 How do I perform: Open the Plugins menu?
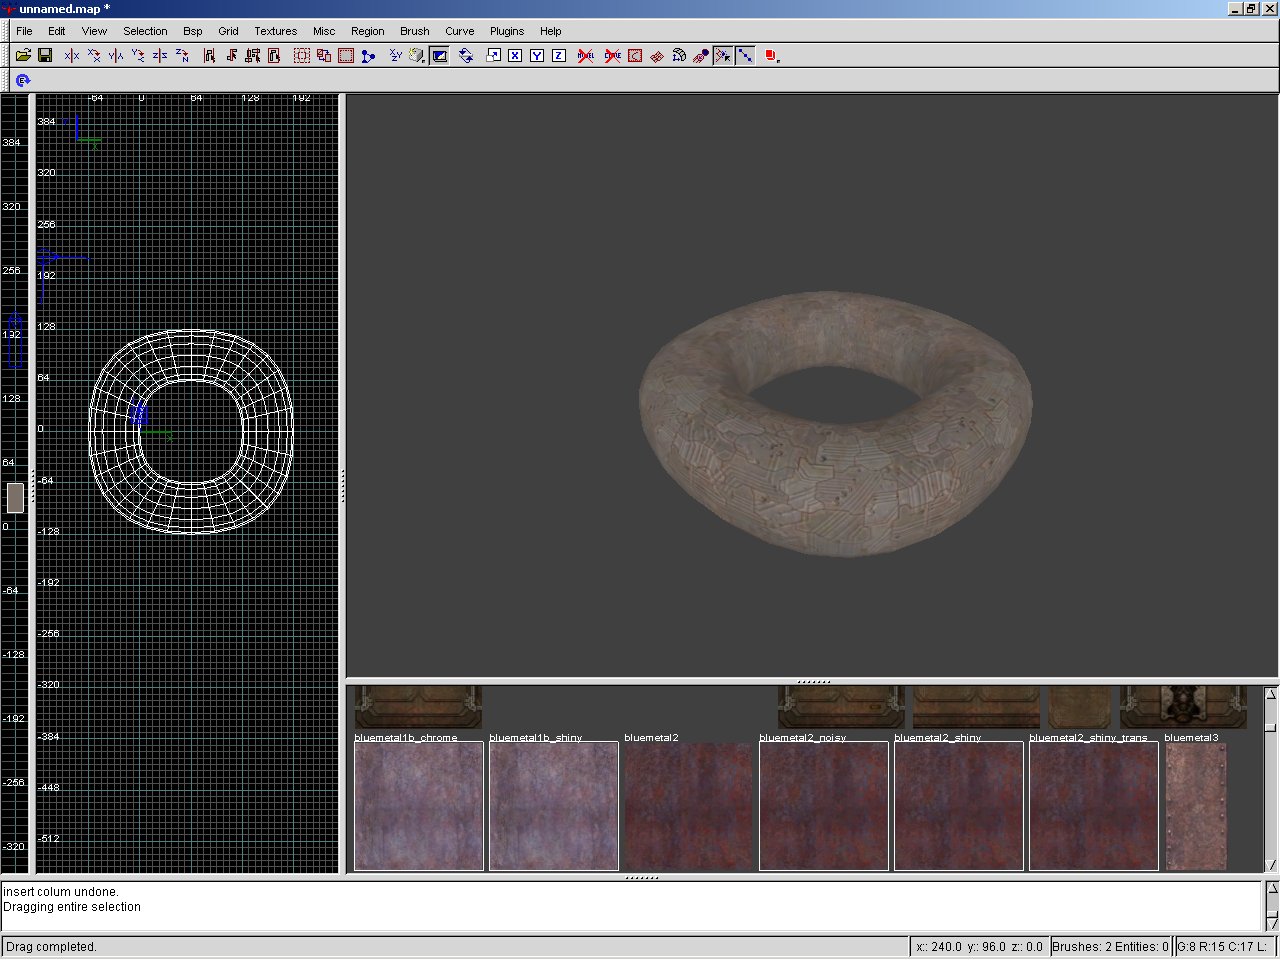pos(506,31)
